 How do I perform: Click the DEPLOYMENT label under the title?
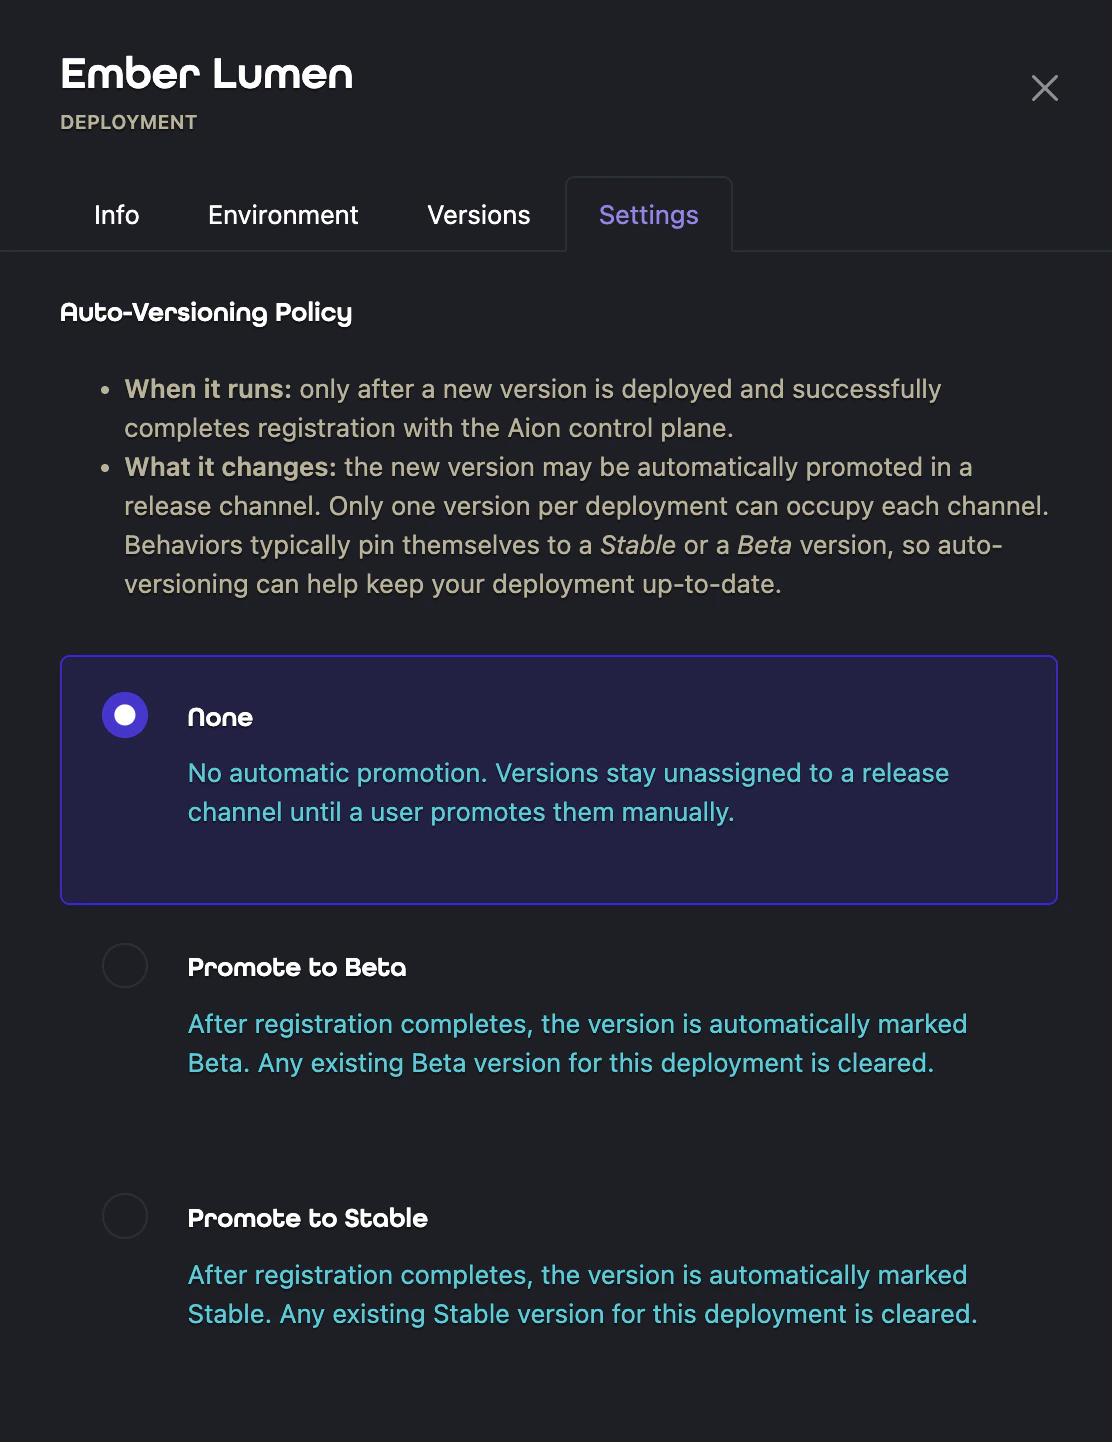coord(128,122)
